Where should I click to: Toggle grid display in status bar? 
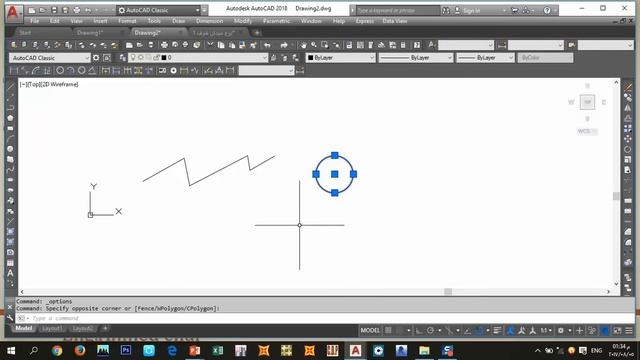[x=388, y=331]
